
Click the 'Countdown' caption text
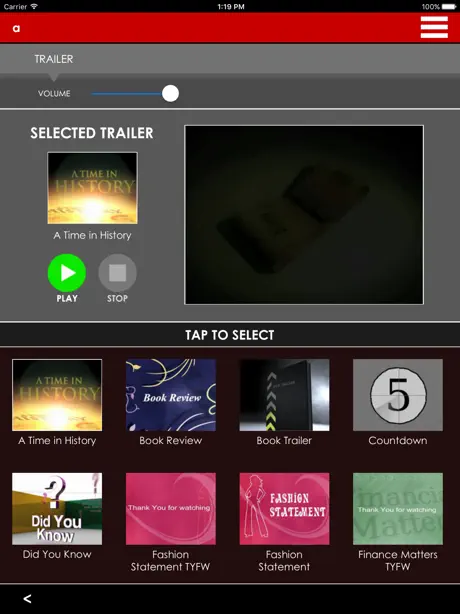(398, 441)
